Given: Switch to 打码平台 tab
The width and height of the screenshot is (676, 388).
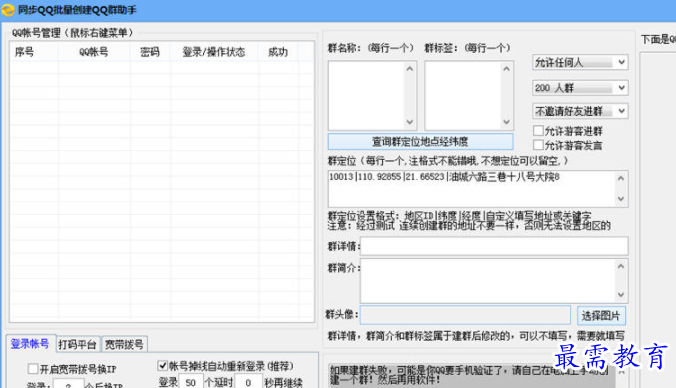Looking at the screenshot, I should [x=78, y=344].
